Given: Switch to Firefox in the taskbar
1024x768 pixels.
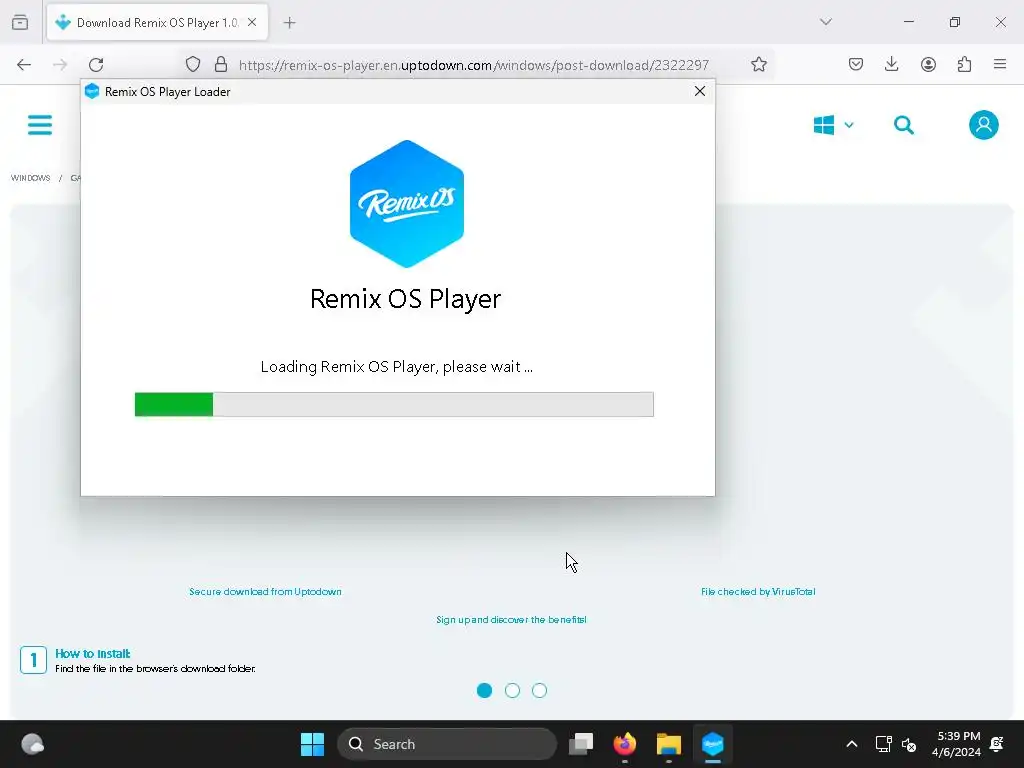Looking at the screenshot, I should pyautogui.click(x=625, y=744).
